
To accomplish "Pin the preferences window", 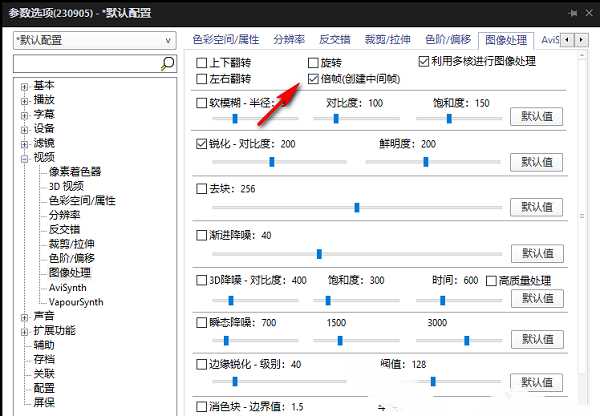I will [573, 13].
